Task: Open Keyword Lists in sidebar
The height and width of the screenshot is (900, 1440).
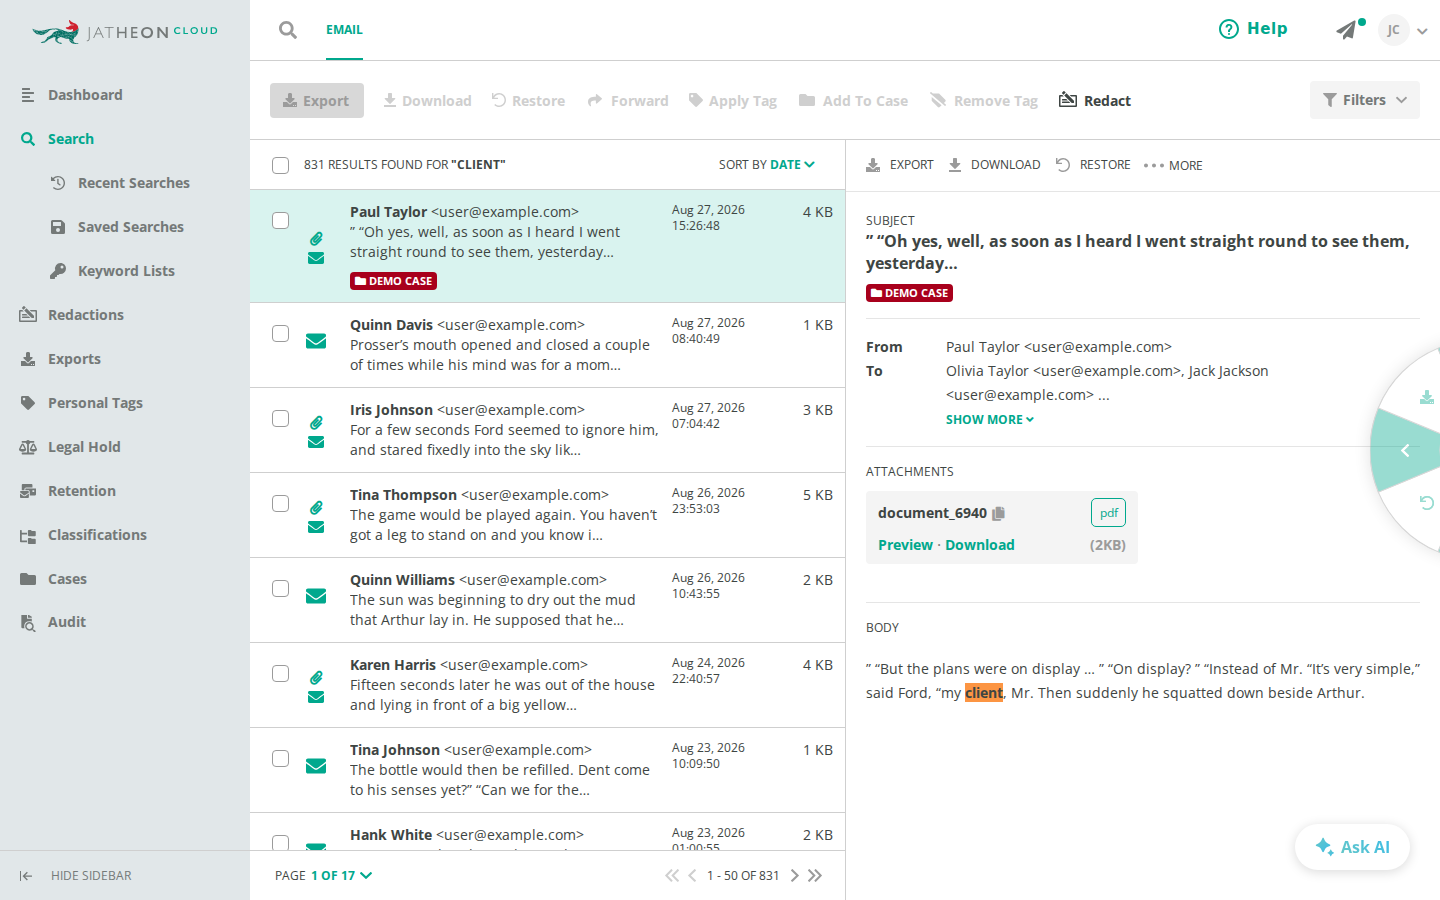Action: click(112, 271)
